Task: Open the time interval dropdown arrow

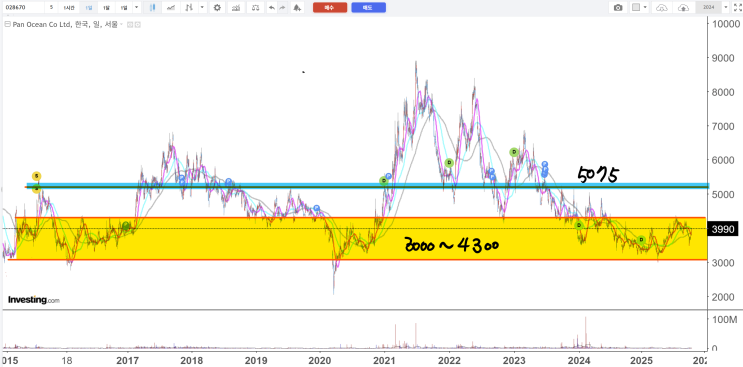Action: (x=137, y=8)
